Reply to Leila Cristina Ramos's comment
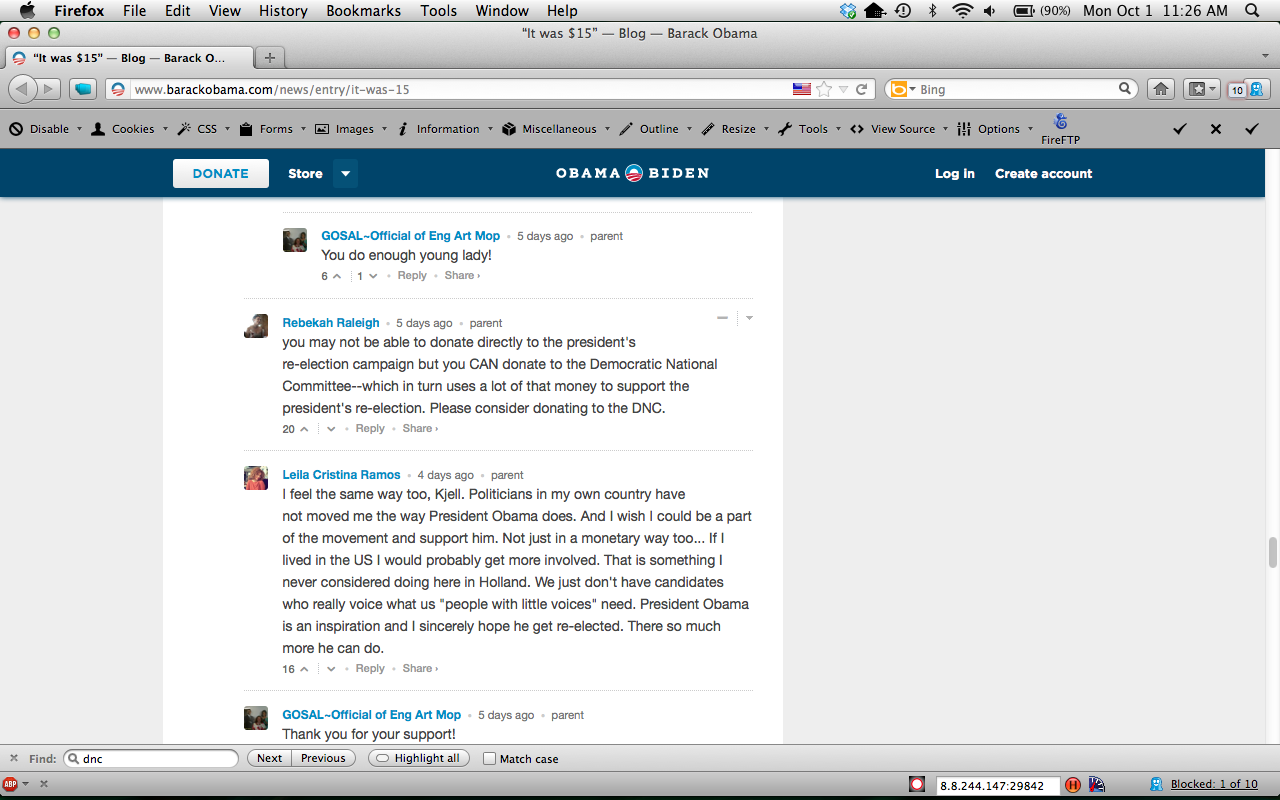The width and height of the screenshot is (1280, 800). point(370,669)
